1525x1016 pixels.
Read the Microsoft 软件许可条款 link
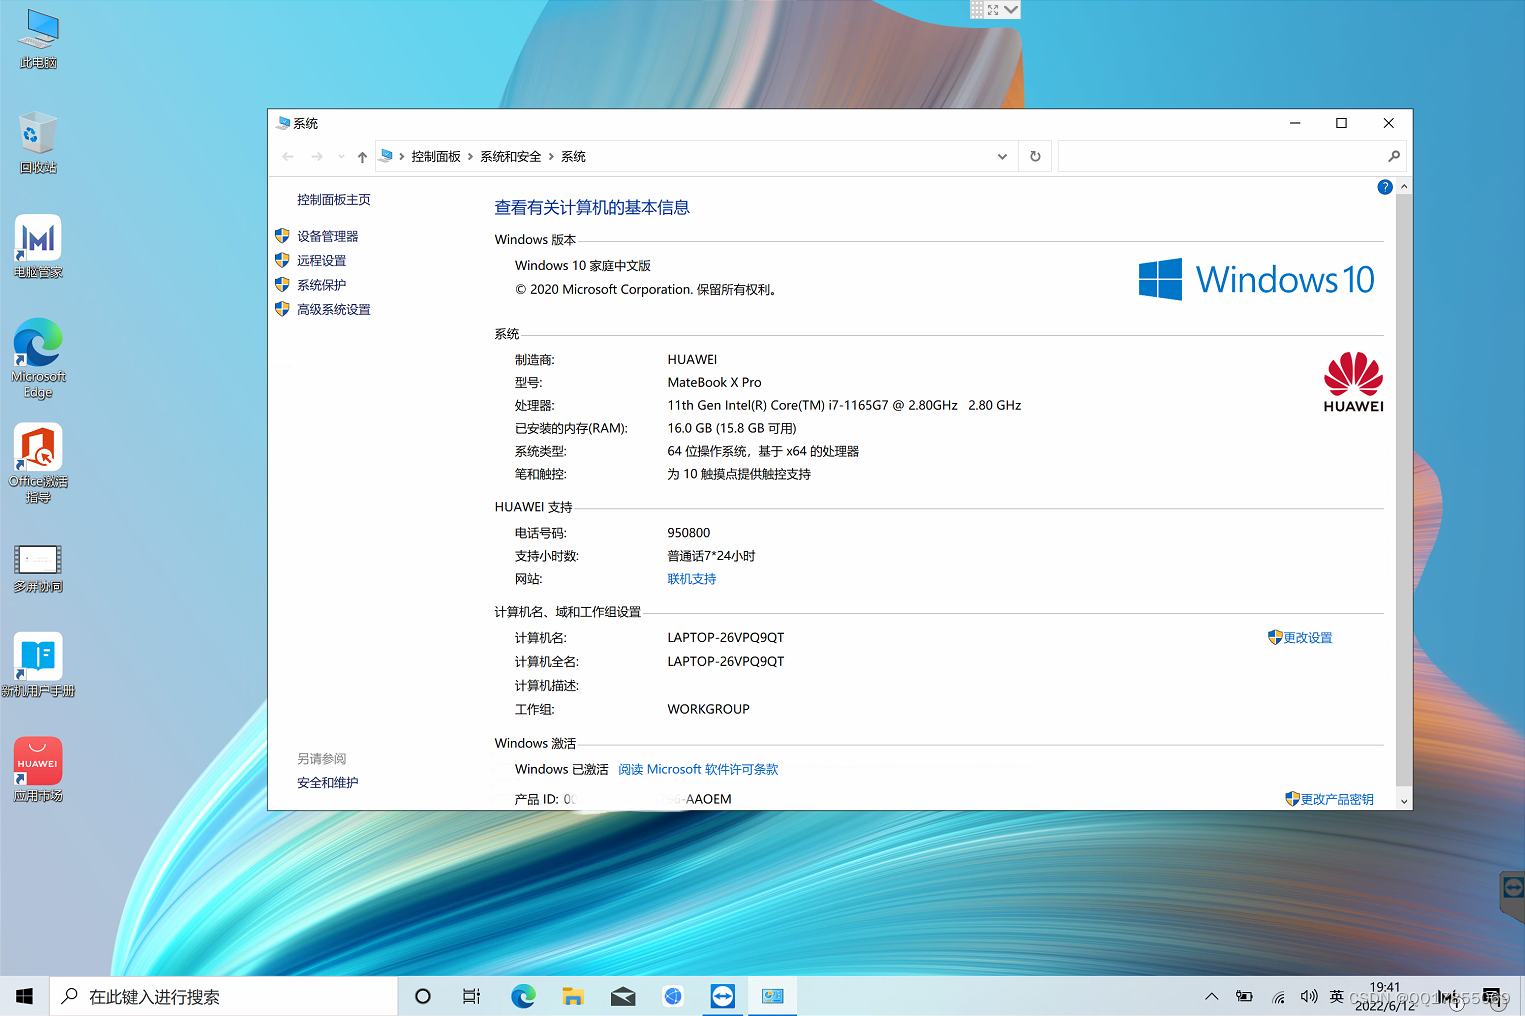click(x=698, y=769)
